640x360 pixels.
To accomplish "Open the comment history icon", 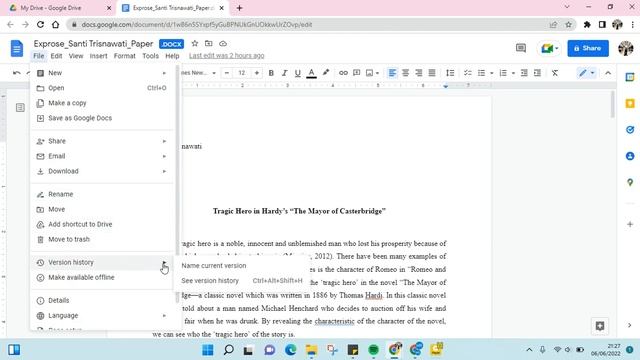I will pyautogui.click(x=521, y=48).
